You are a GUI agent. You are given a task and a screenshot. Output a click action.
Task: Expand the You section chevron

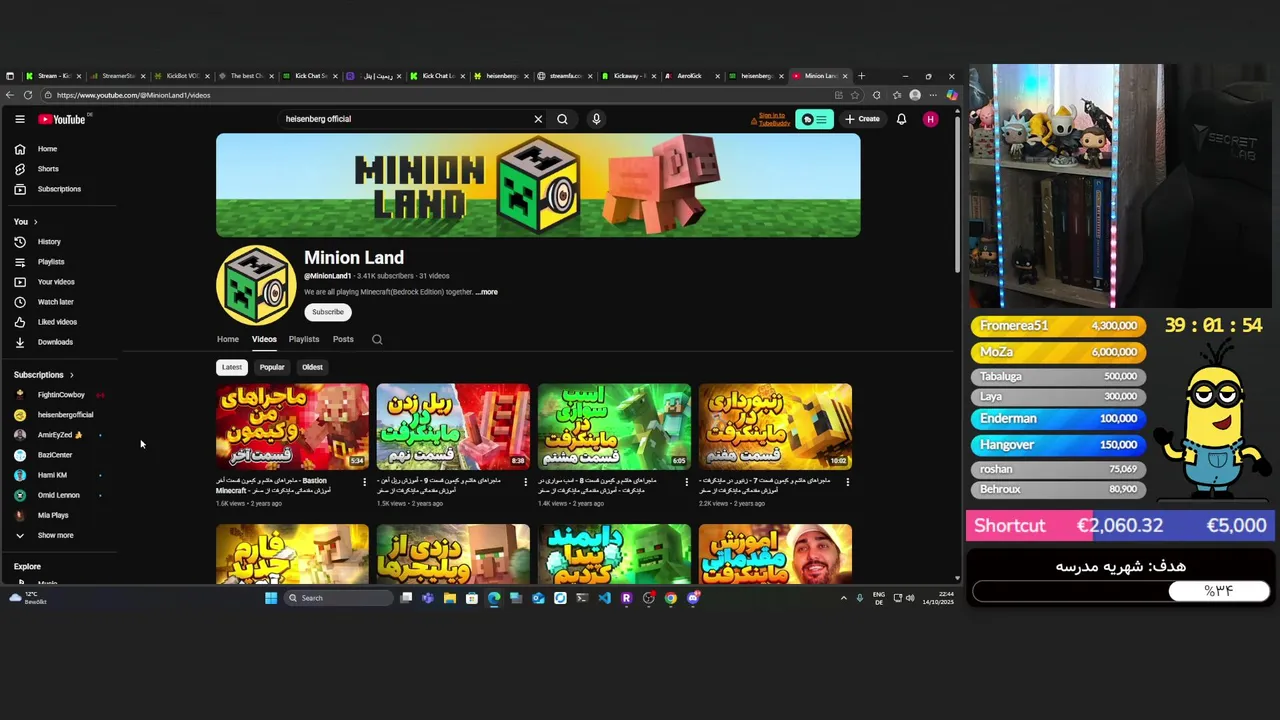point(35,222)
